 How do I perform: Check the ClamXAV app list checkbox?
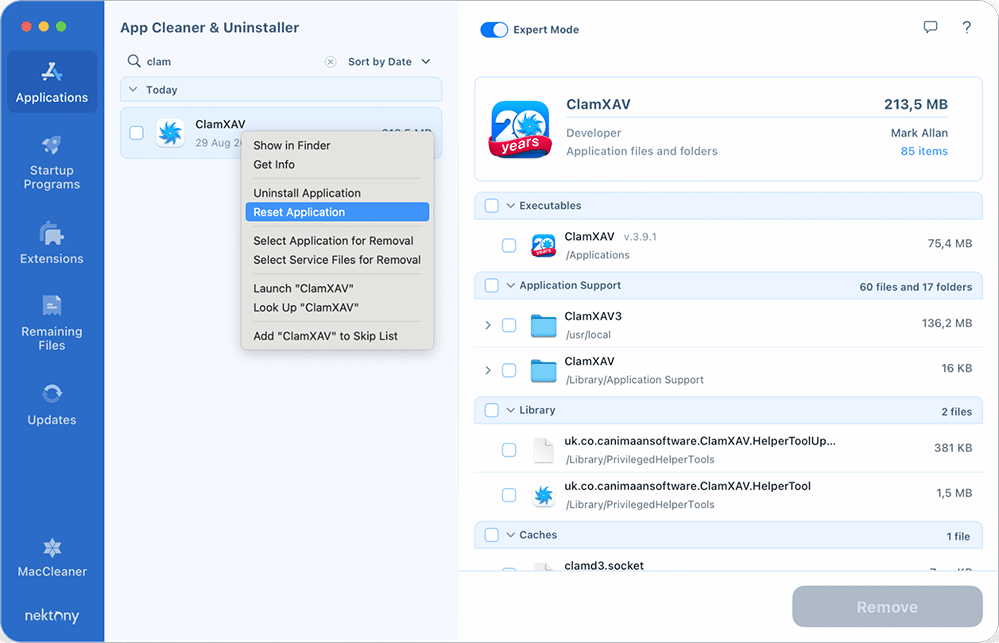pyautogui.click(x=136, y=133)
